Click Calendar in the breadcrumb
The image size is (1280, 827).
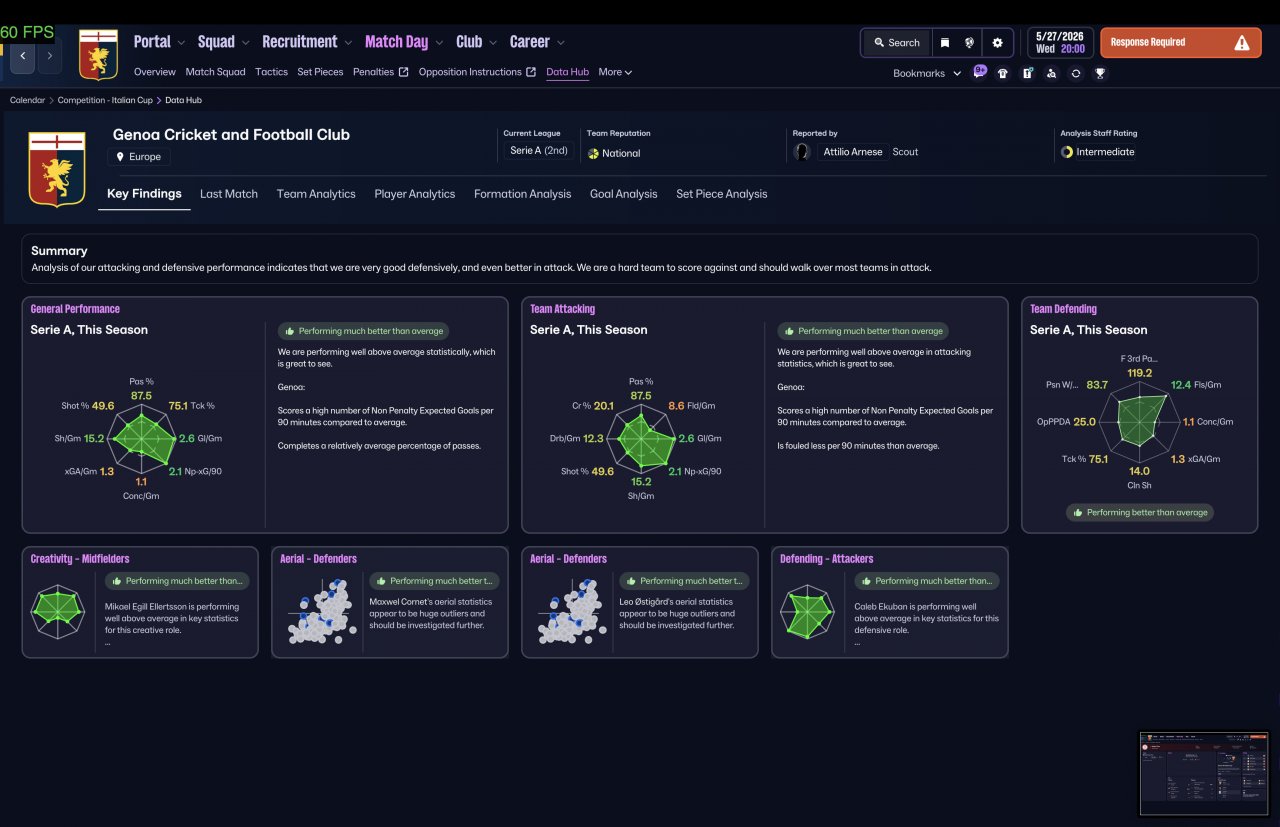pyautogui.click(x=28, y=100)
